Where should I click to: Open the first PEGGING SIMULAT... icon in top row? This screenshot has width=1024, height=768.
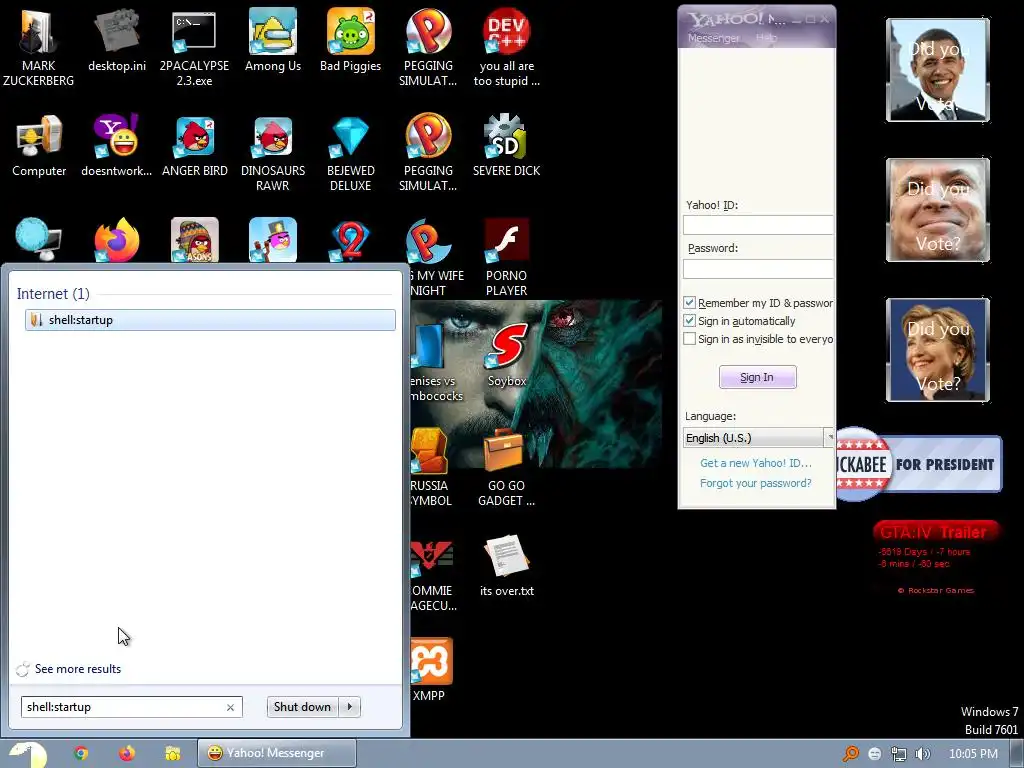tap(428, 47)
